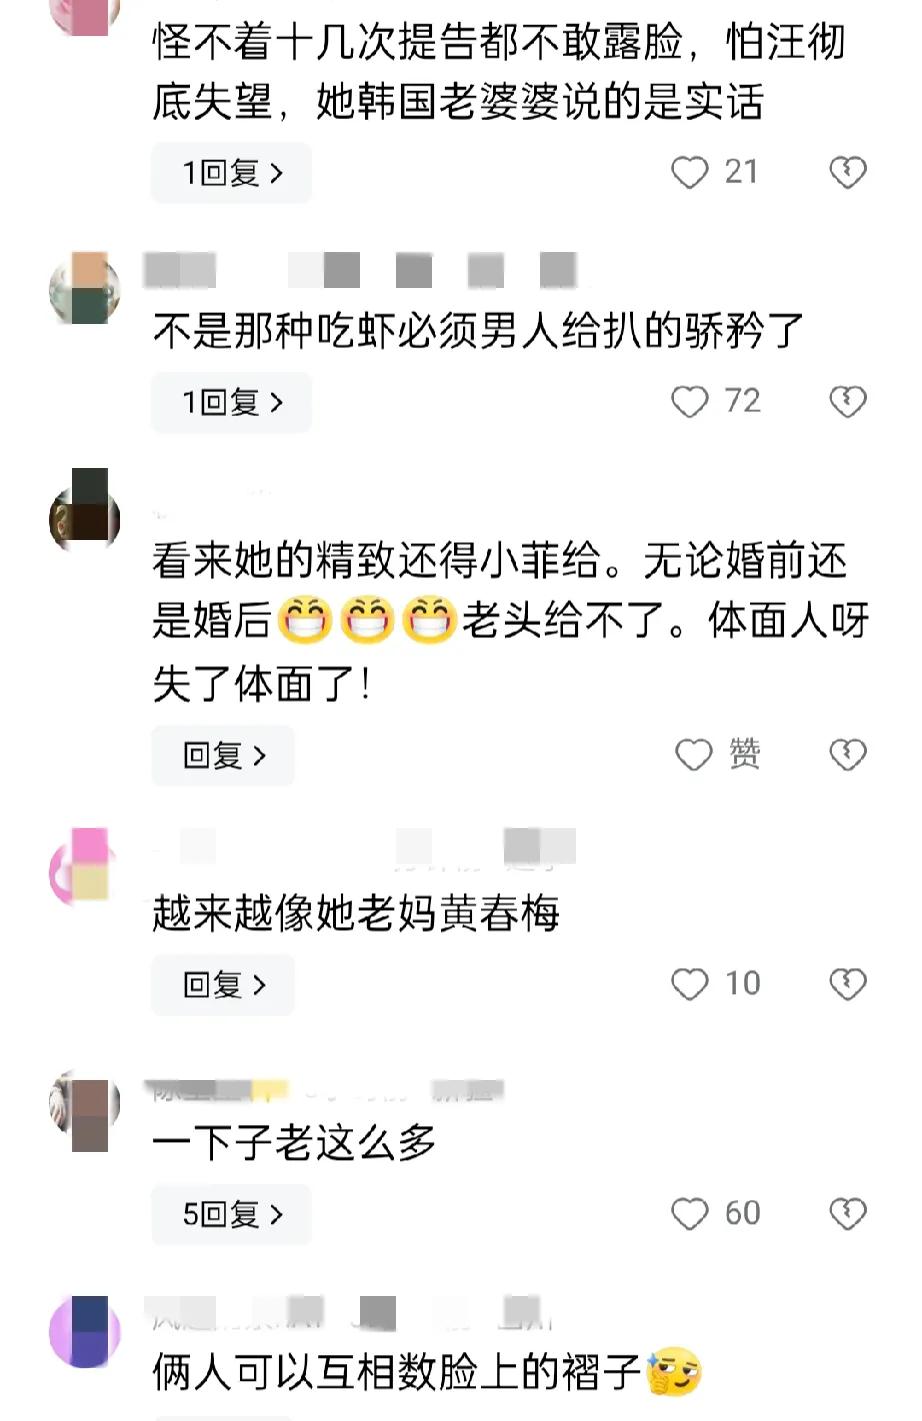Like the comment with 72 likes

(x=689, y=402)
